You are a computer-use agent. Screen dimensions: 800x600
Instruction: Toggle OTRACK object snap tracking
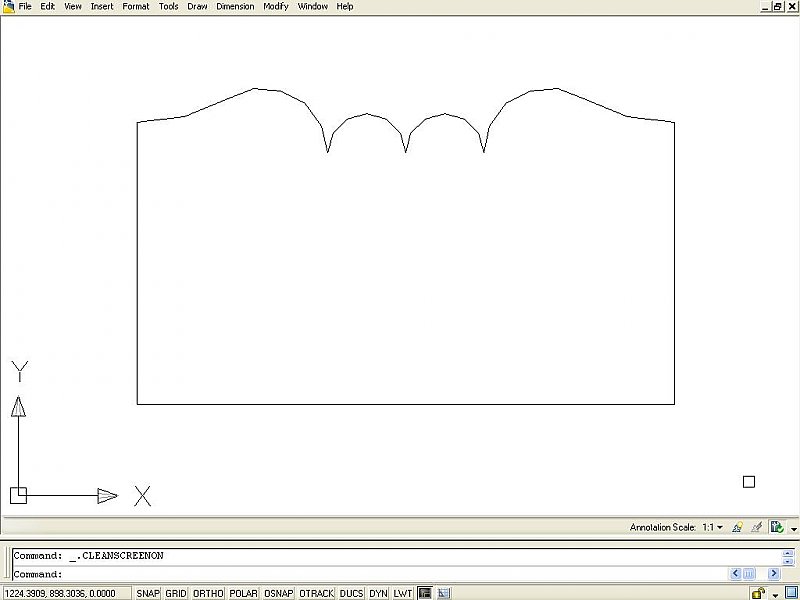click(x=316, y=593)
